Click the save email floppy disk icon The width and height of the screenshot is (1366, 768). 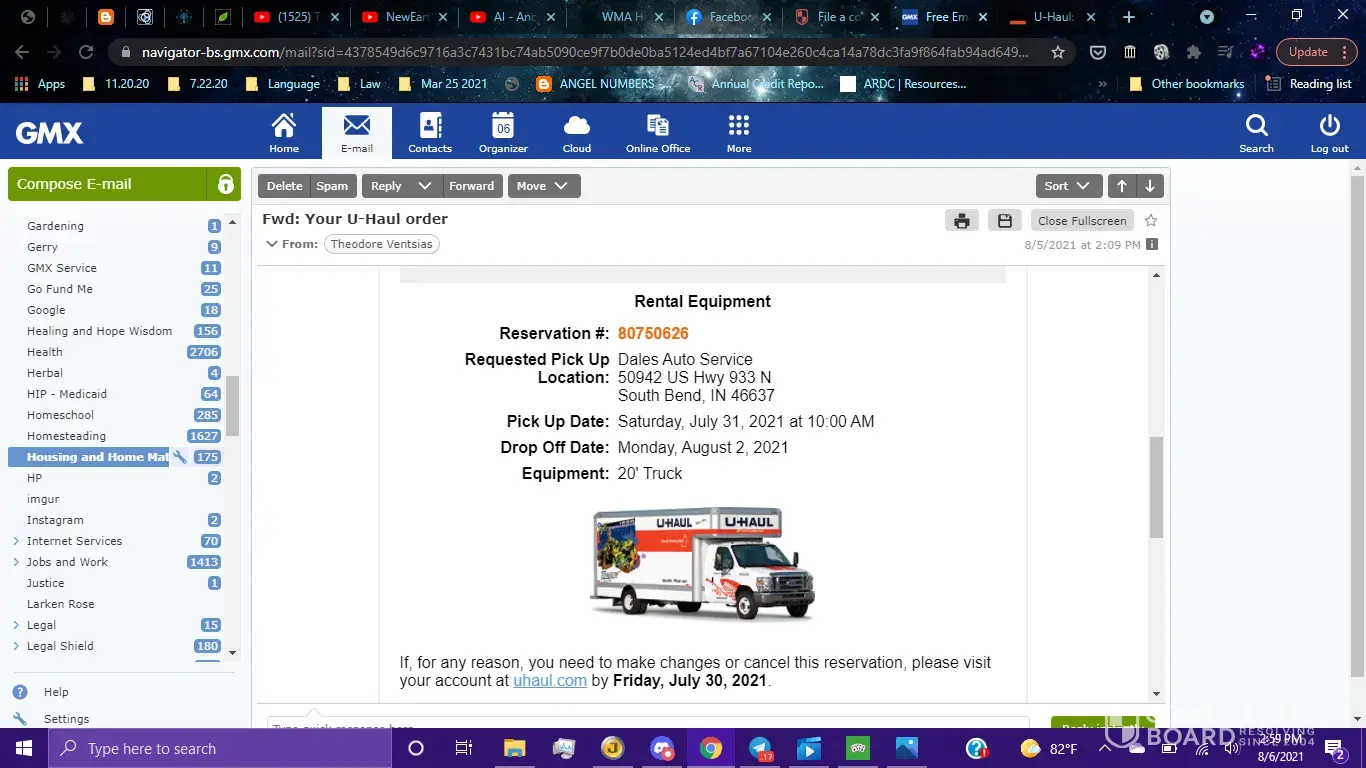[1005, 221]
